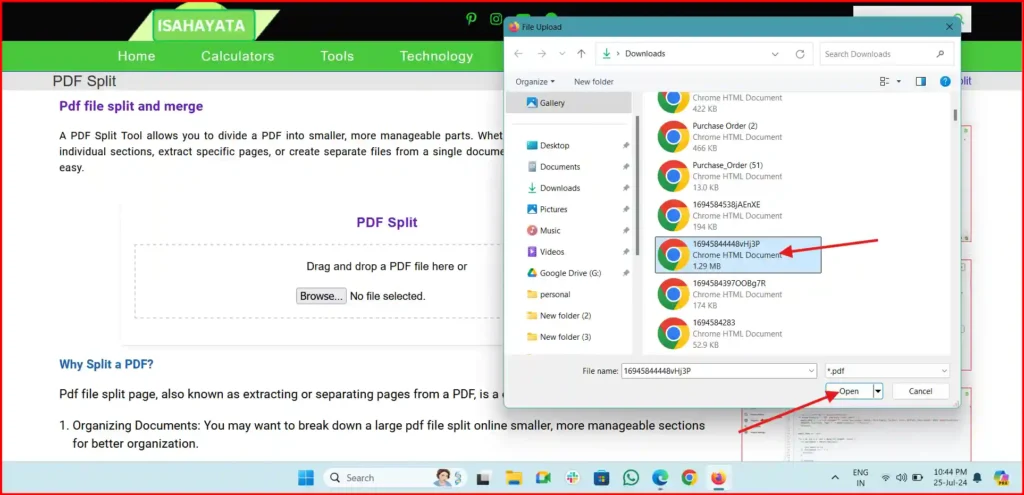Open the Organize menu

(535, 82)
